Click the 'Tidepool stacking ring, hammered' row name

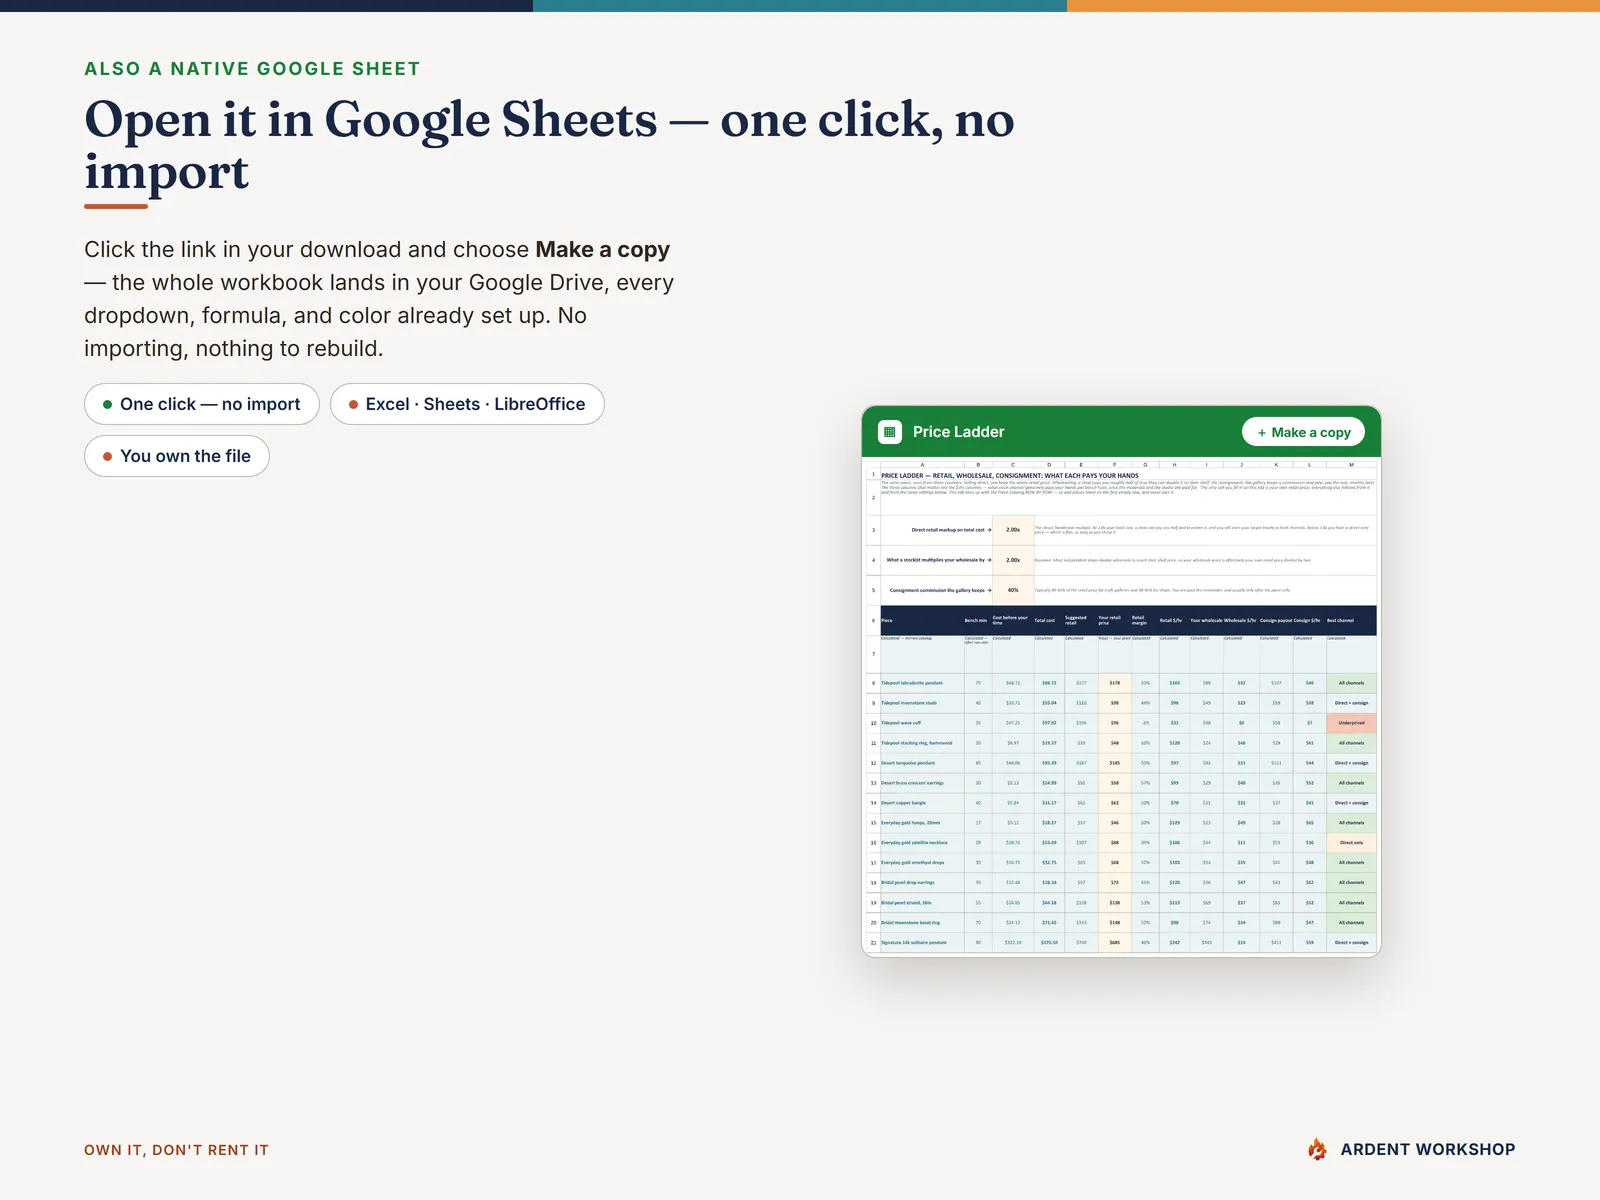(917, 743)
